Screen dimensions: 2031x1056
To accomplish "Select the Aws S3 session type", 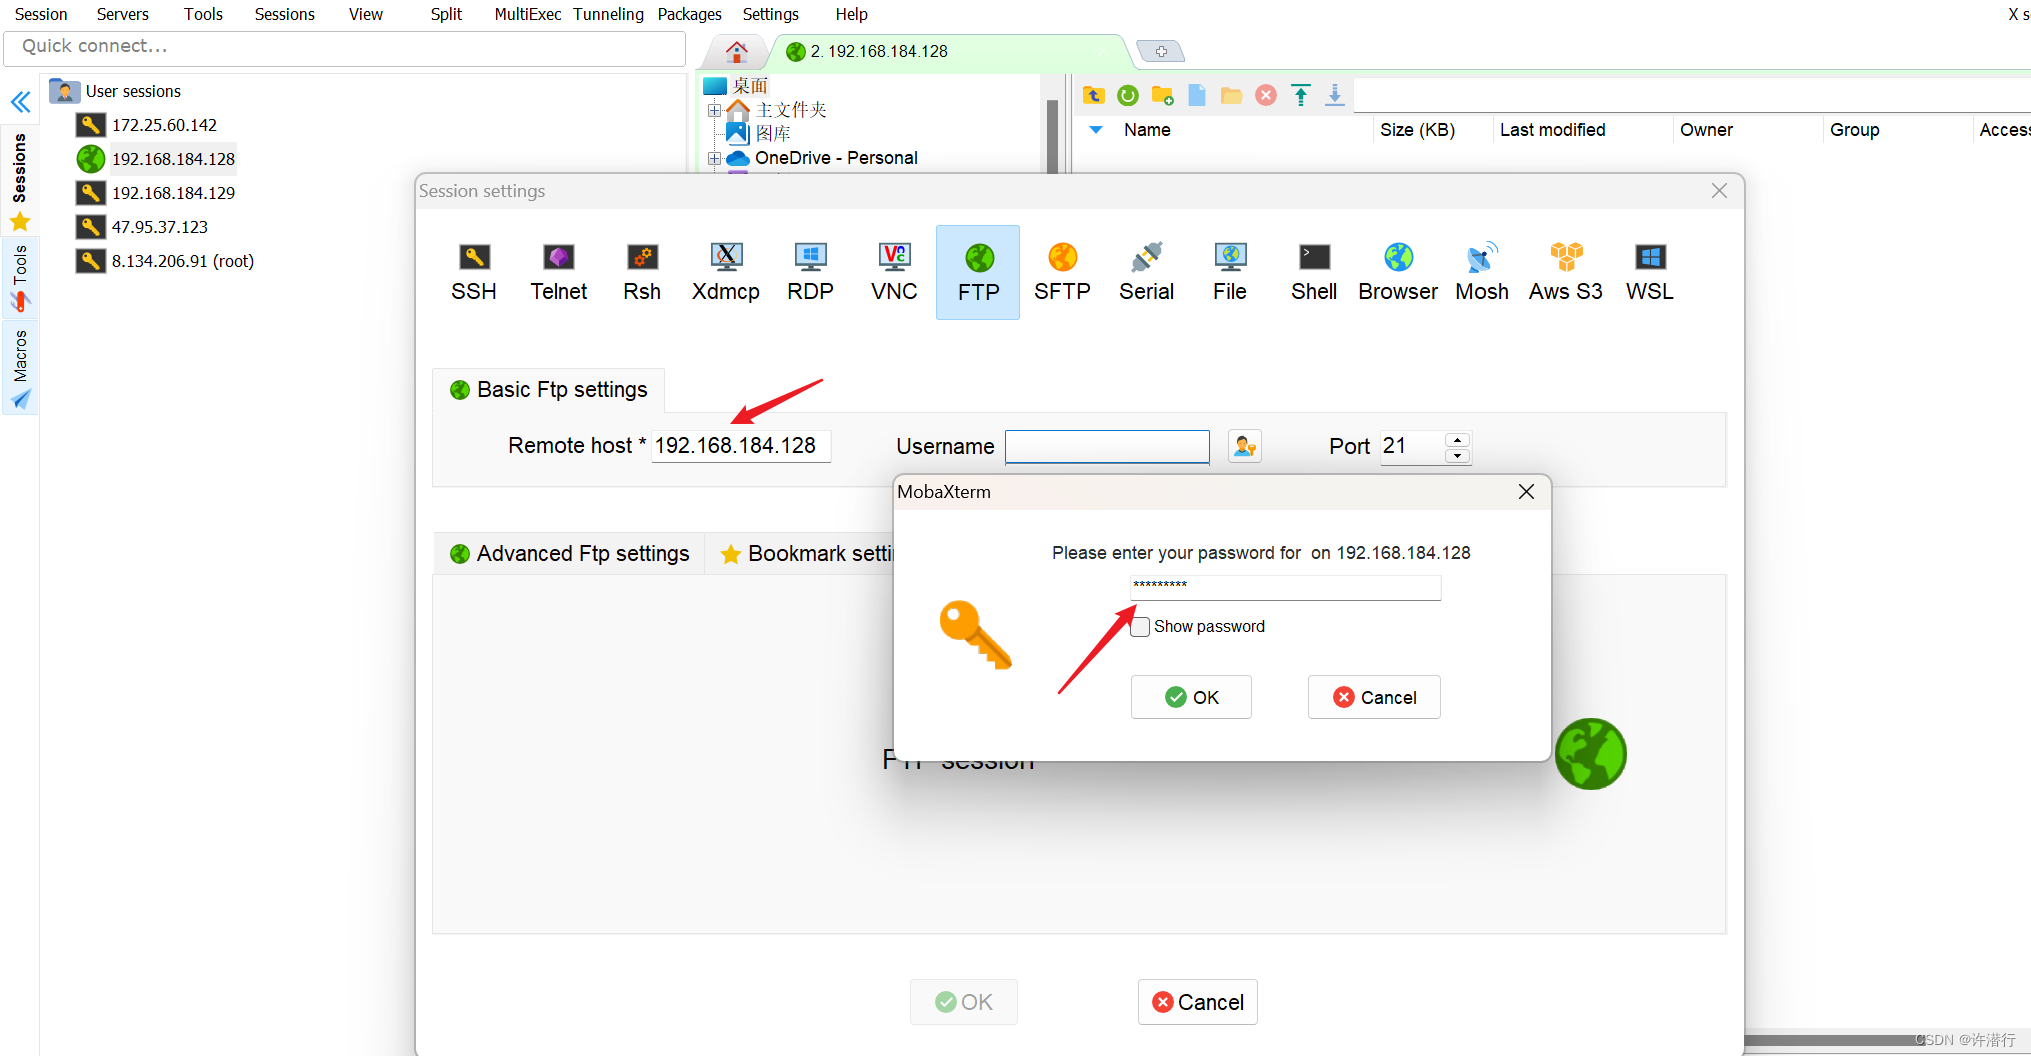I will [1566, 272].
